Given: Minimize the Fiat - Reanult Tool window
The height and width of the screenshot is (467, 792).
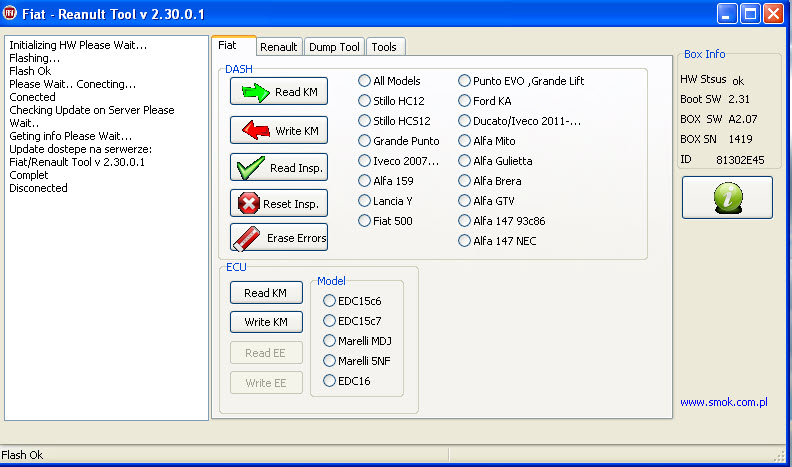Looking at the screenshot, I should pyautogui.click(x=727, y=14).
